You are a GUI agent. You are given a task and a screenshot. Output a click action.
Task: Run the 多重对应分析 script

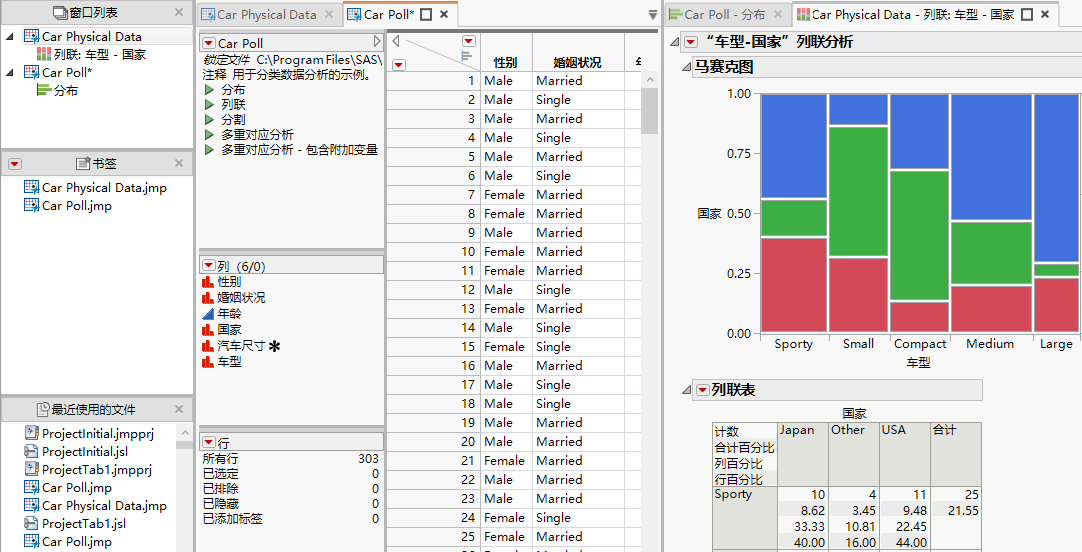(x=210, y=135)
